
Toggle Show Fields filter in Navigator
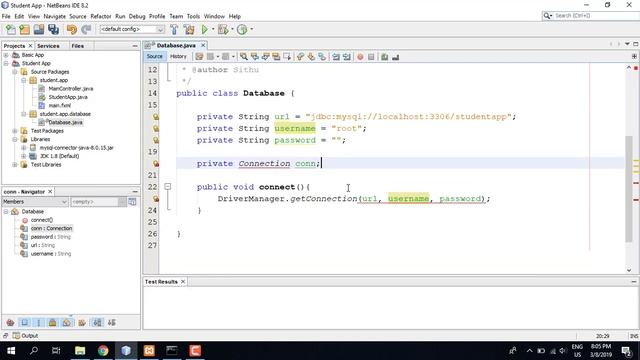(25, 322)
